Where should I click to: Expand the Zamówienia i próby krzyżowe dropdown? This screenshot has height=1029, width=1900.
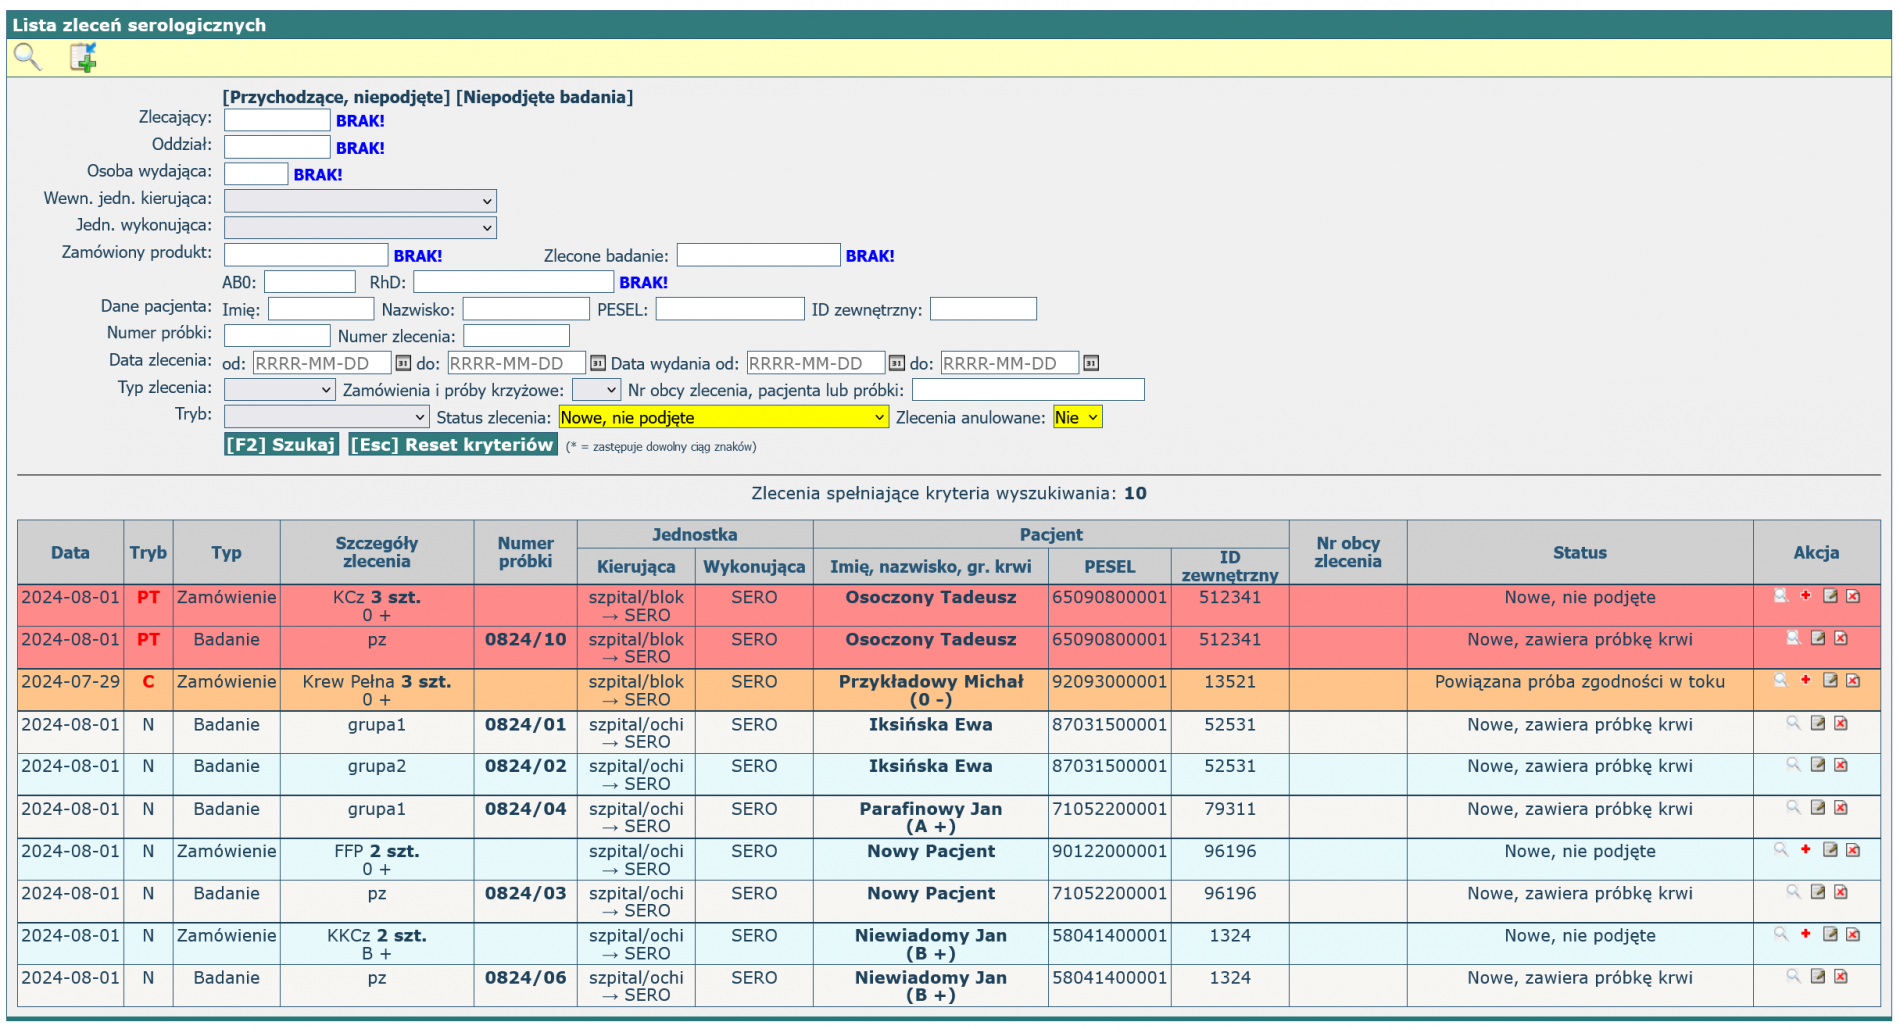click(x=596, y=390)
